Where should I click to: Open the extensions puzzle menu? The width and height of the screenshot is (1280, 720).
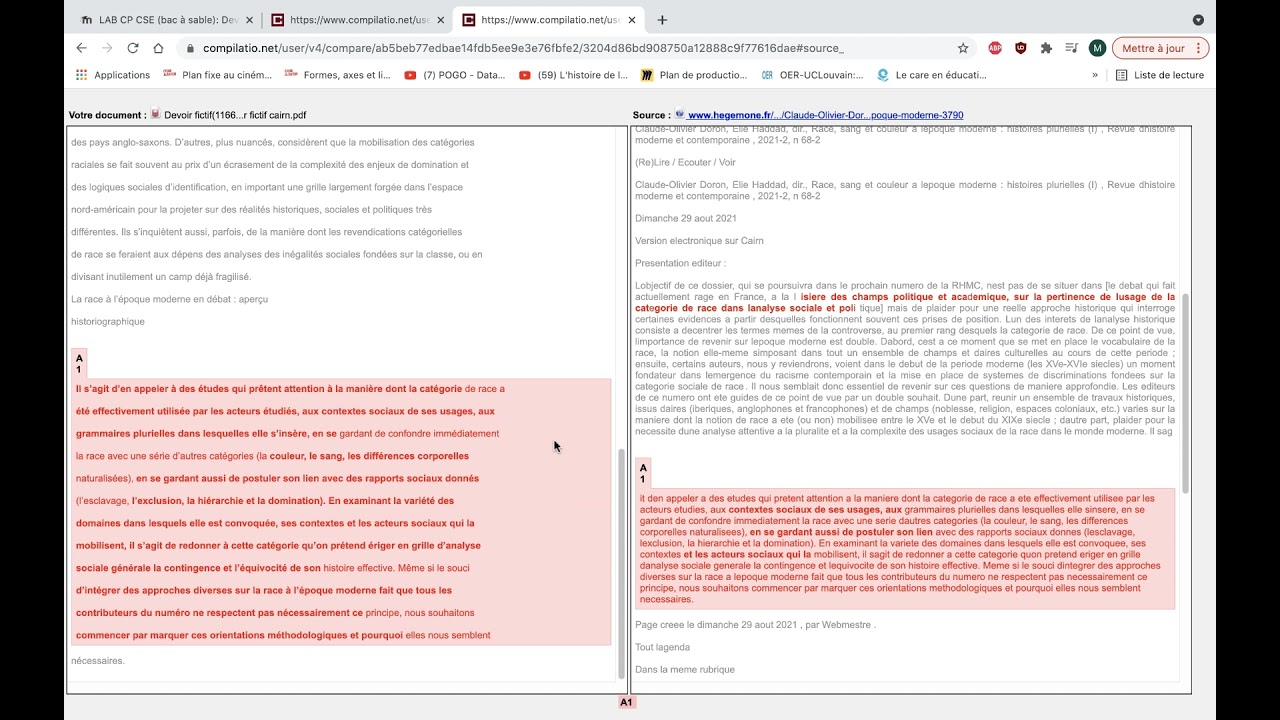click(1046, 48)
